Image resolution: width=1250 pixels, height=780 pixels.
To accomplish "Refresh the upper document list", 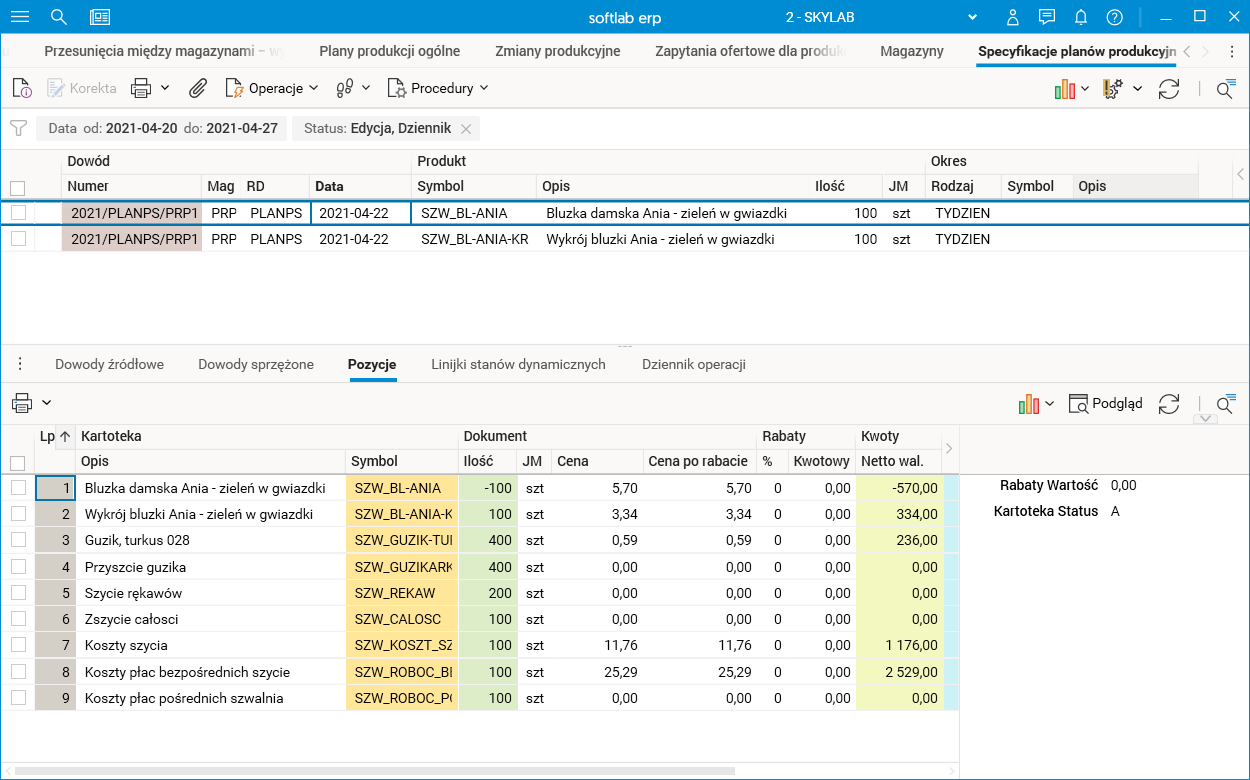I will click(1168, 89).
